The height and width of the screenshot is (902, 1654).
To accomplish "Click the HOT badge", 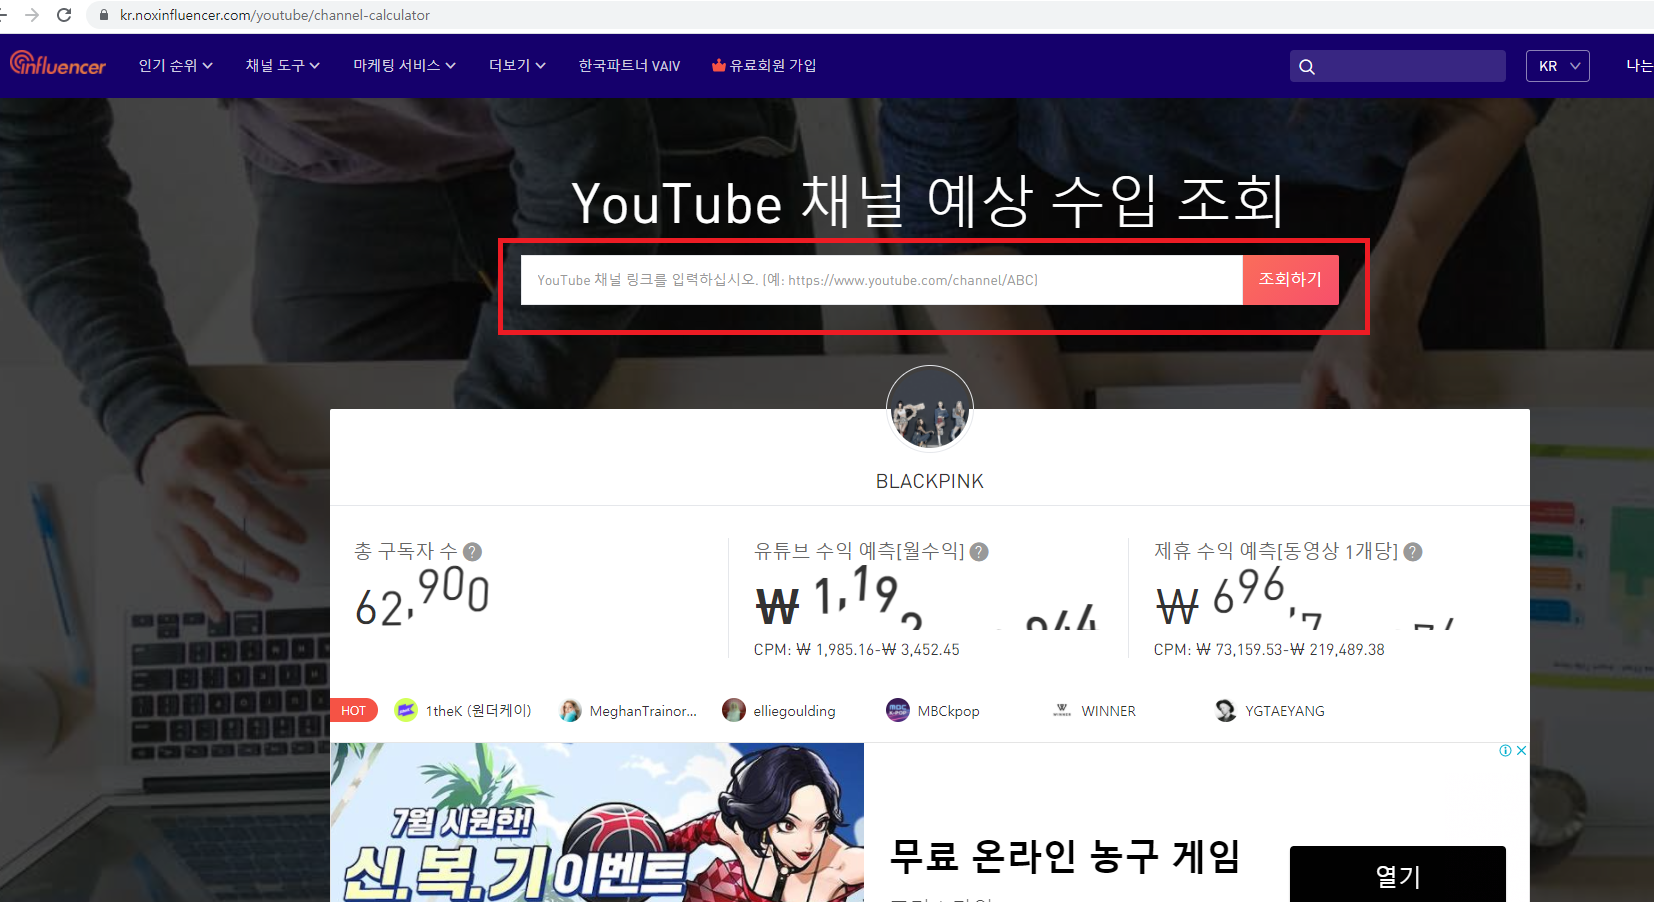I will click(x=354, y=710).
